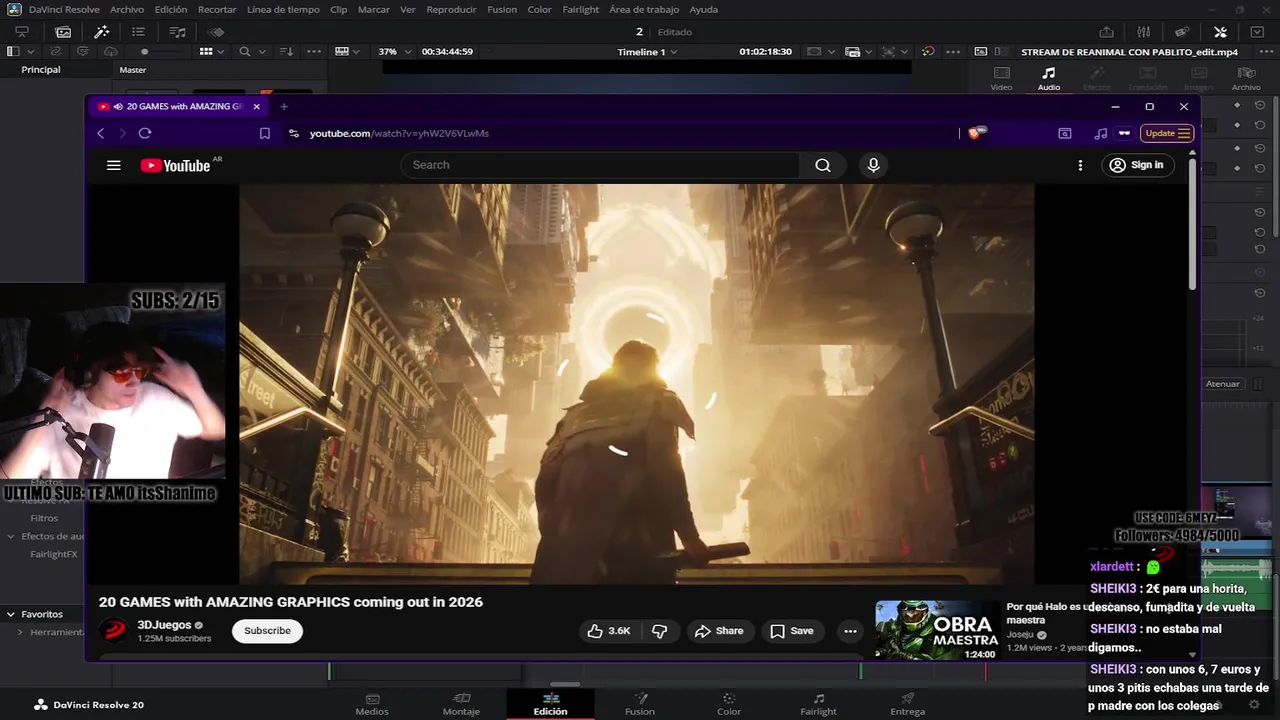Viewport: 1280px width, 720px height.
Task: Go back using browser back arrow
Action: (x=100, y=133)
